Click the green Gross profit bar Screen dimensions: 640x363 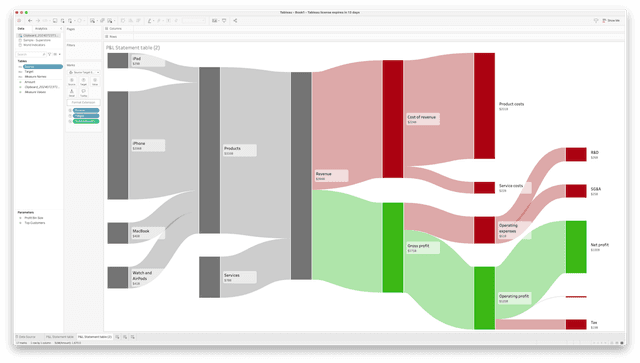(x=393, y=247)
